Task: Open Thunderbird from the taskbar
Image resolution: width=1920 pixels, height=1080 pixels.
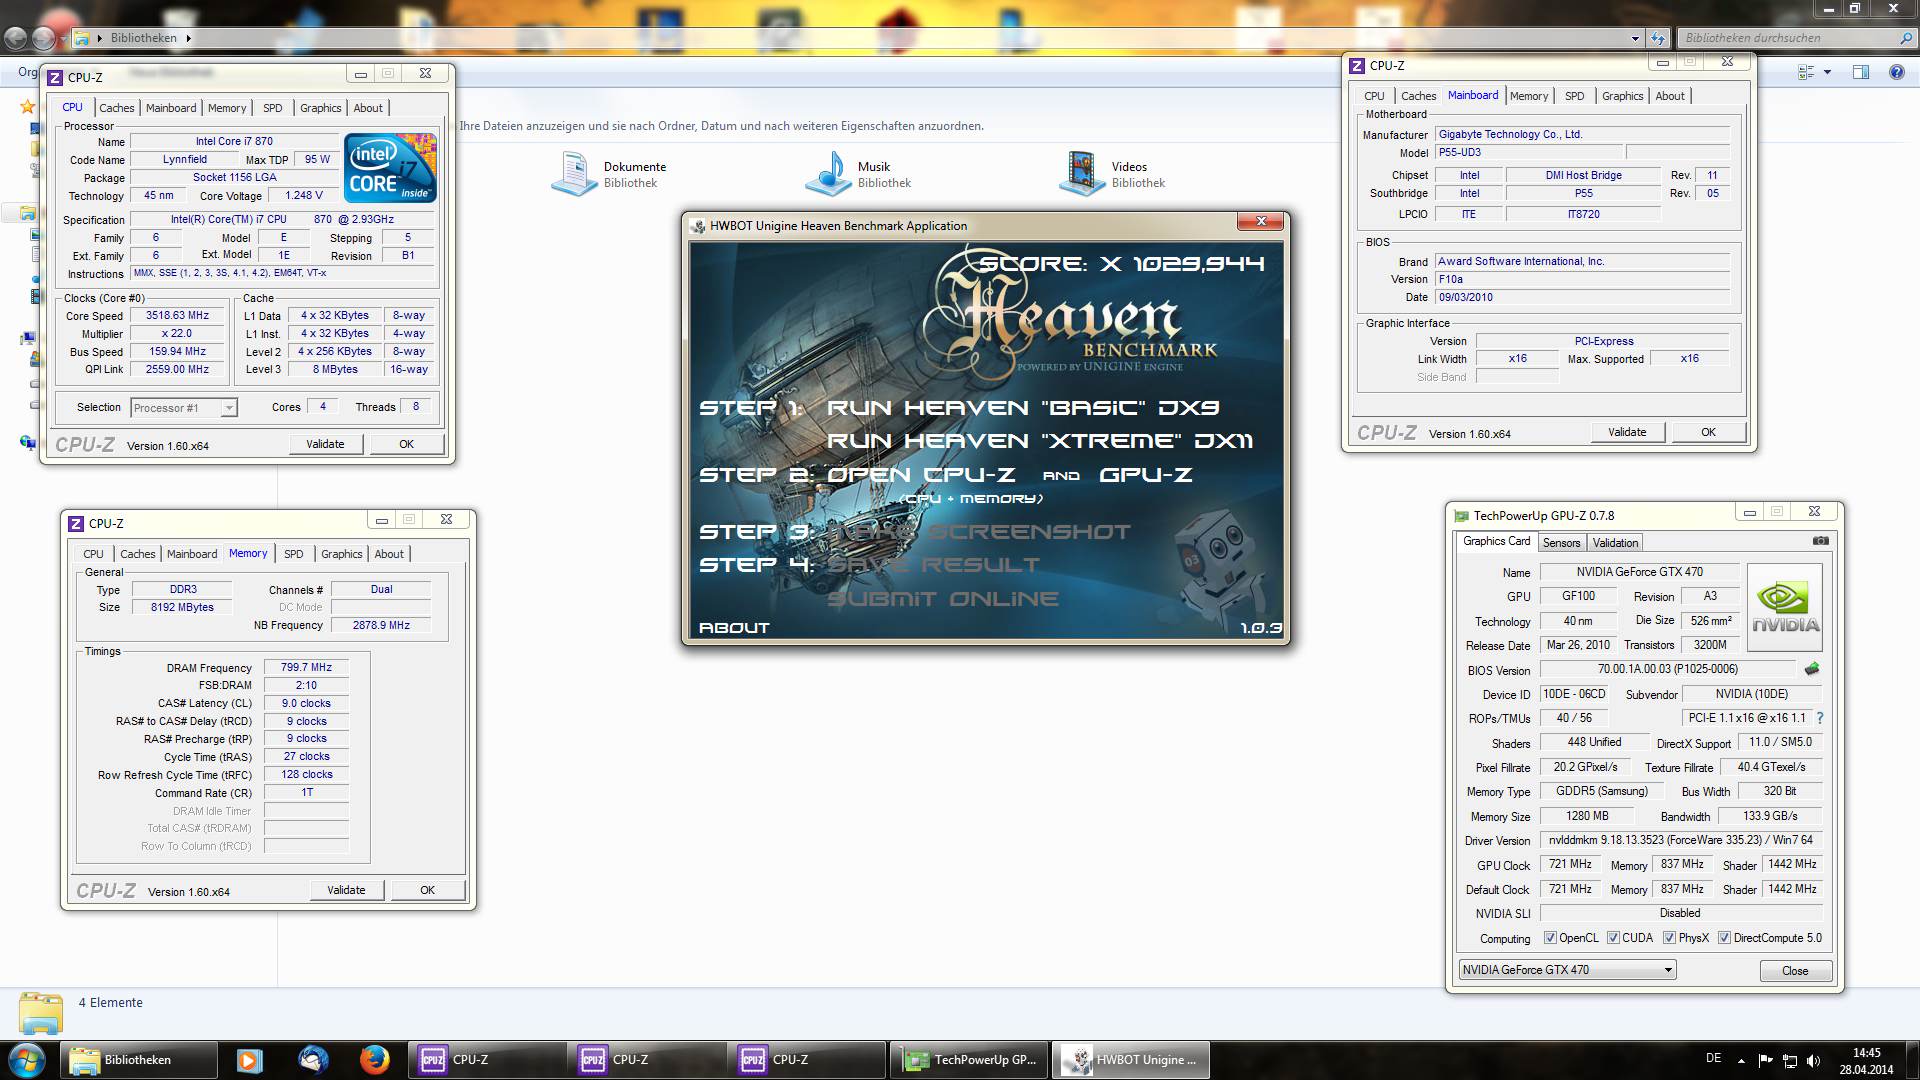Action: (x=313, y=1059)
